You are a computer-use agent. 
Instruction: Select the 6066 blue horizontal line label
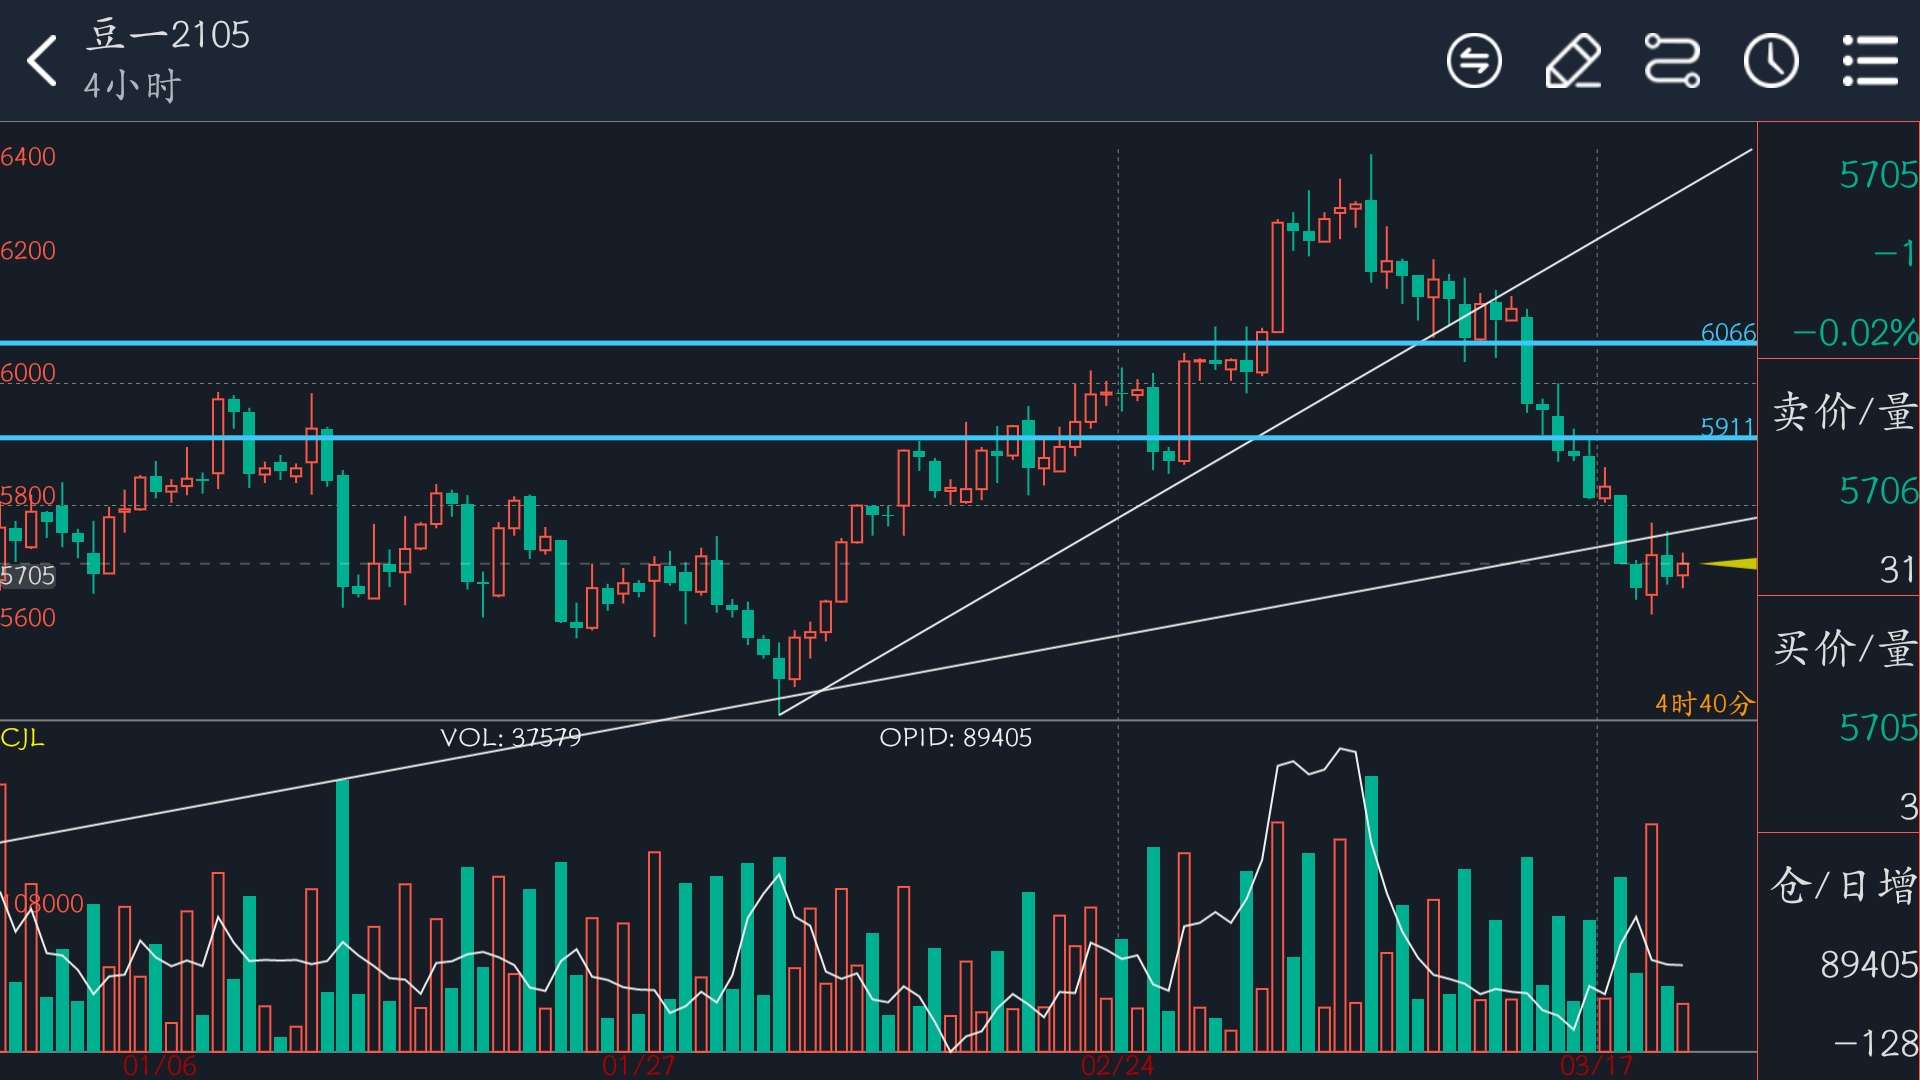tap(1727, 332)
